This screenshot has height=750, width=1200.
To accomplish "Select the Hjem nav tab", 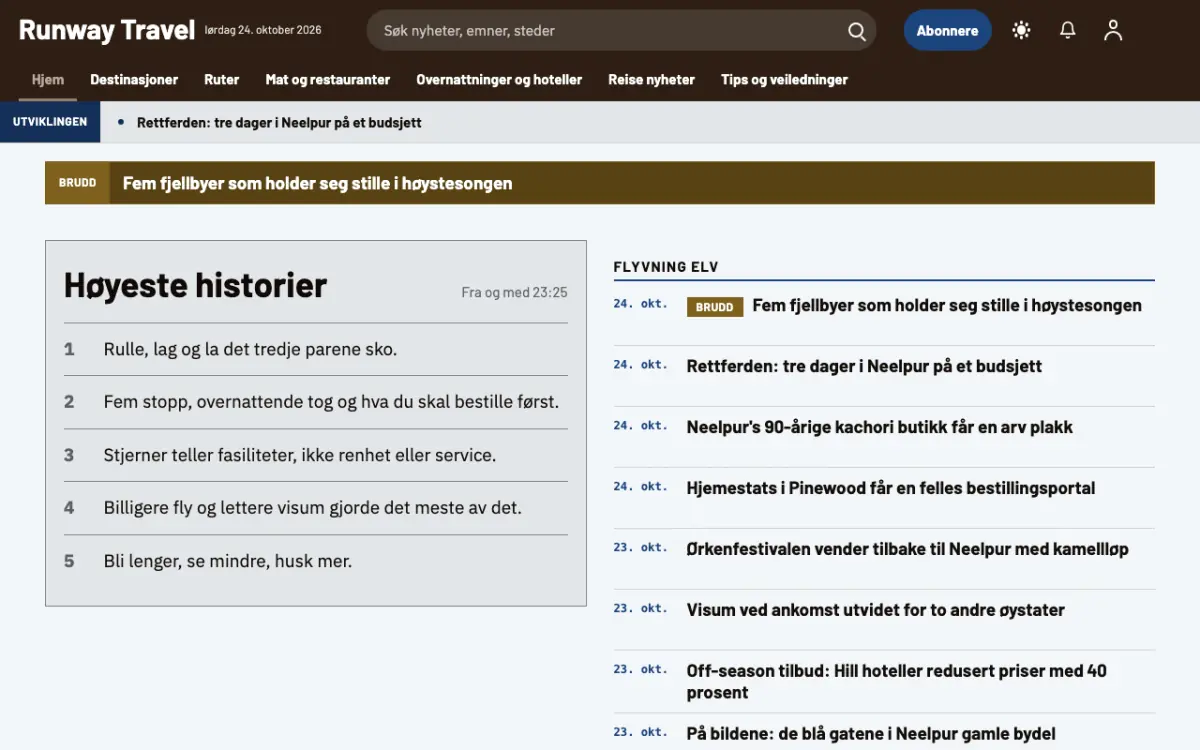I will point(47,79).
